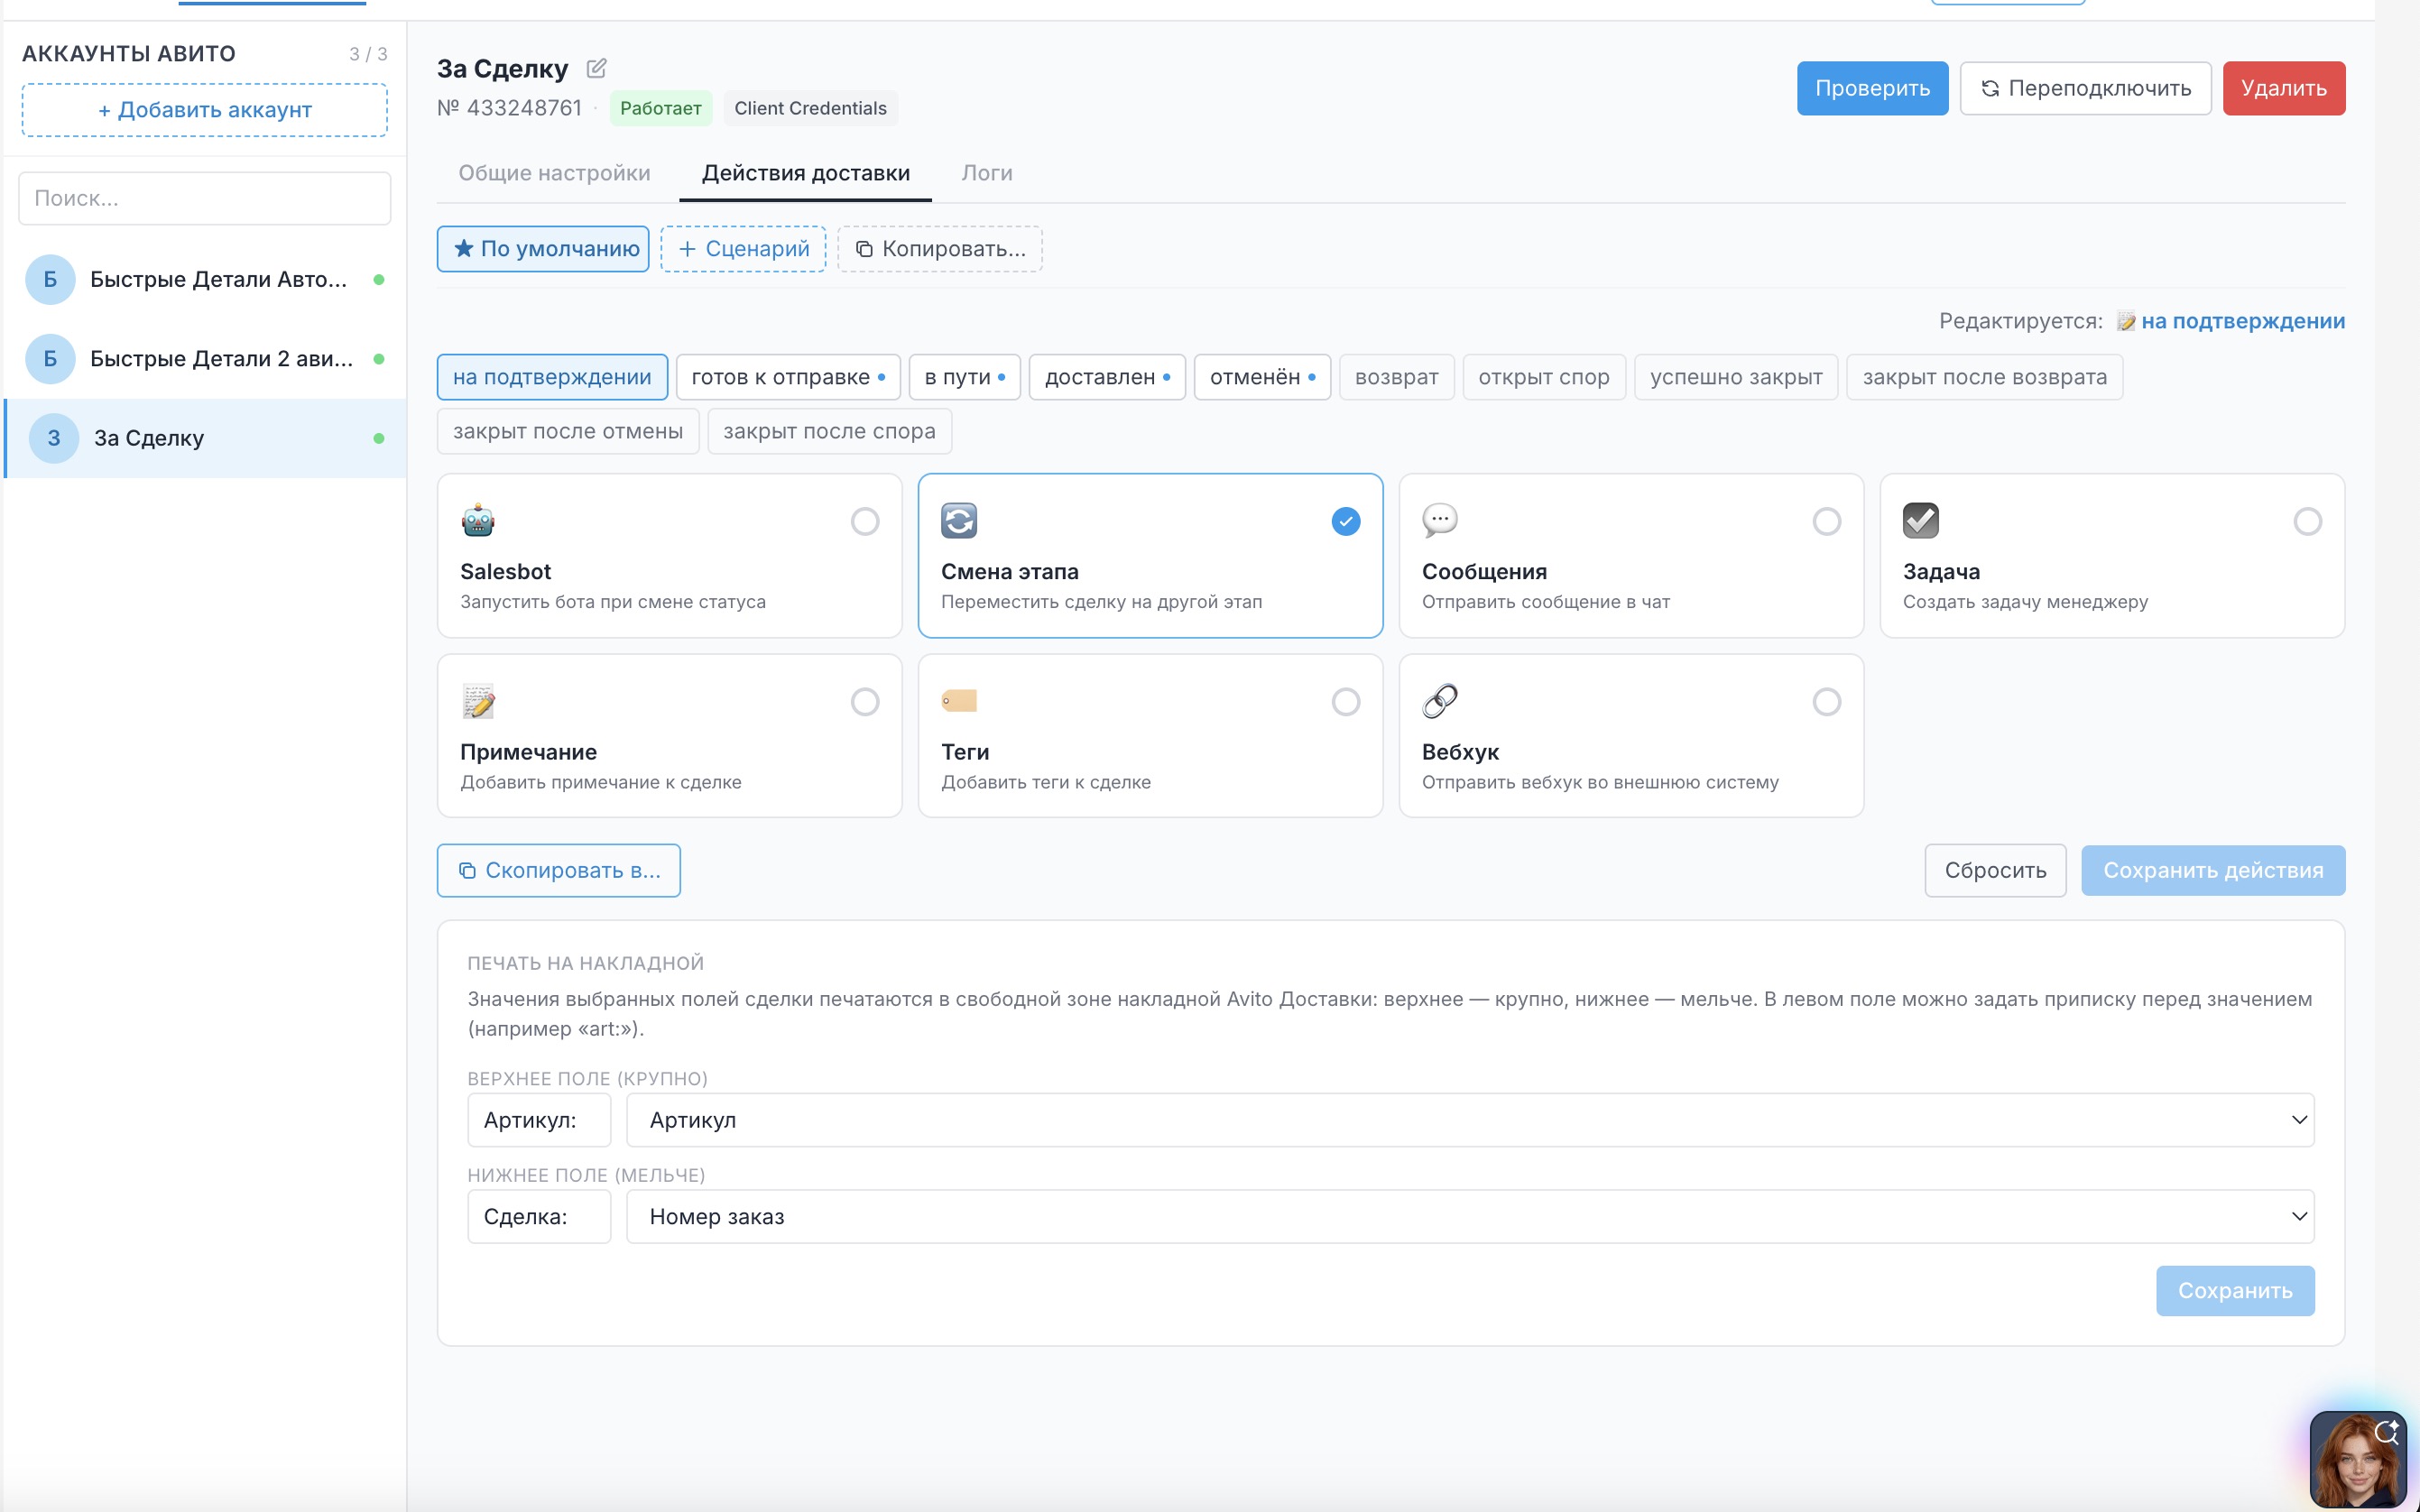Select the открыт спор status chip
Viewport: 2420px width, 1512px height.
(x=1544, y=377)
